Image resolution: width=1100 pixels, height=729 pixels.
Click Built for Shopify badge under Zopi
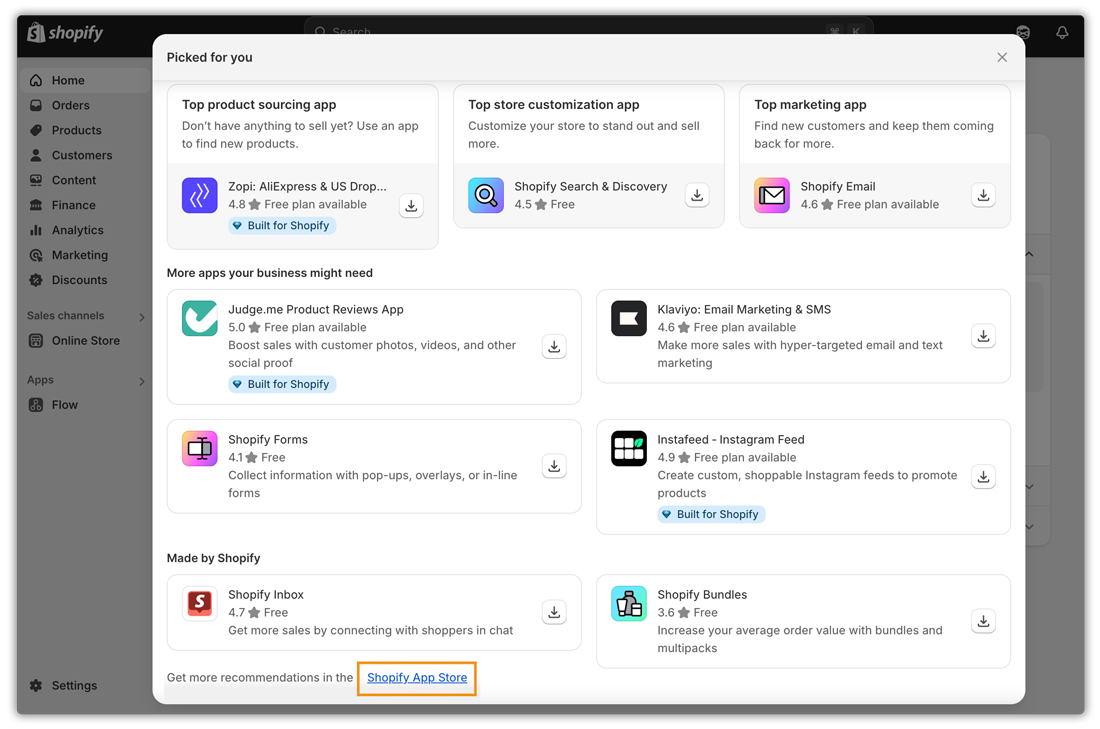click(282, 226)
